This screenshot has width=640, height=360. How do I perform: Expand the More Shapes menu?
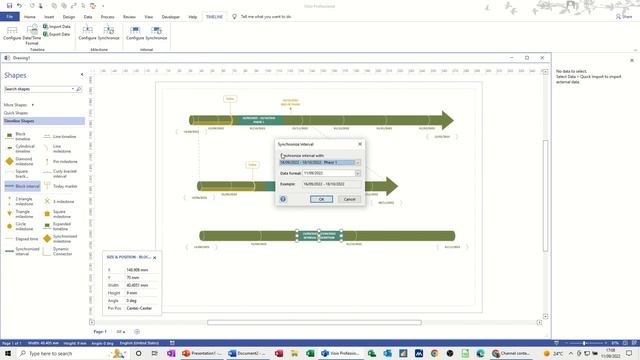18,105
